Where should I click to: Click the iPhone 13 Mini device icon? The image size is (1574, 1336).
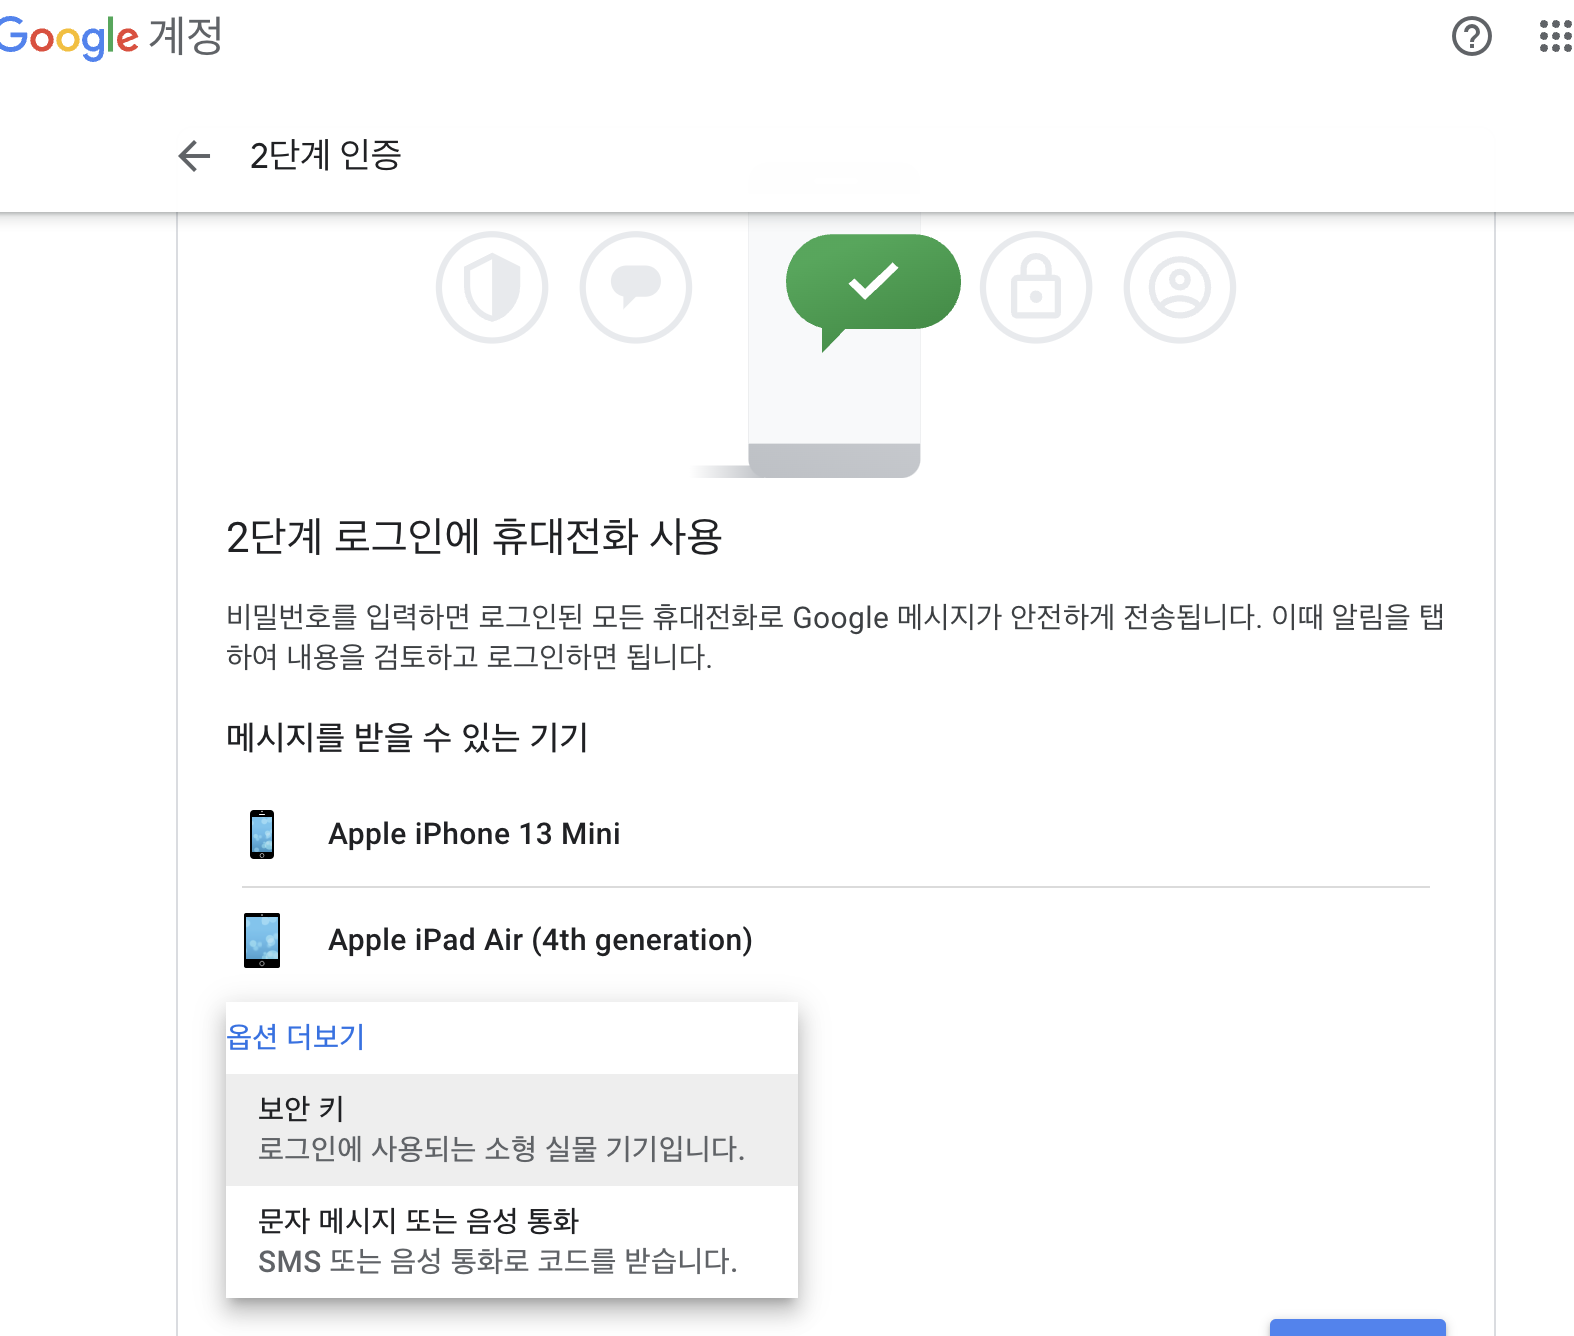262,834
